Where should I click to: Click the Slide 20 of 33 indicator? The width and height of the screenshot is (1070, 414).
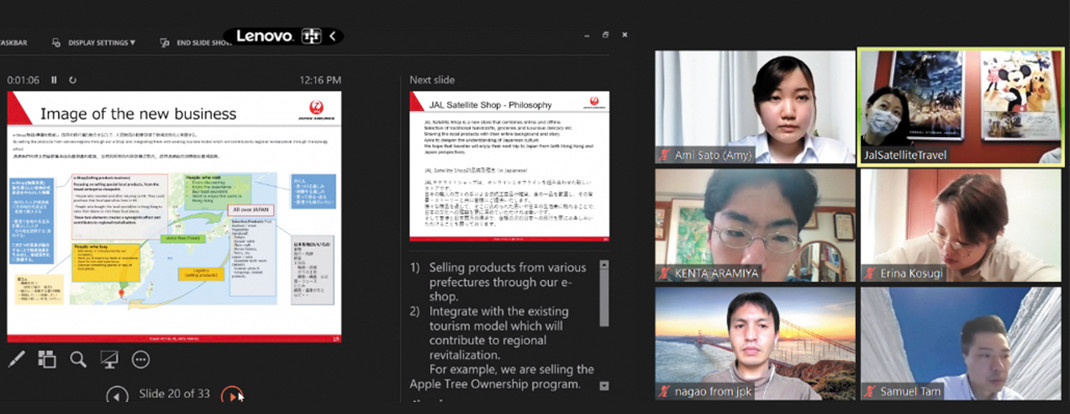(x=174, y=394)
